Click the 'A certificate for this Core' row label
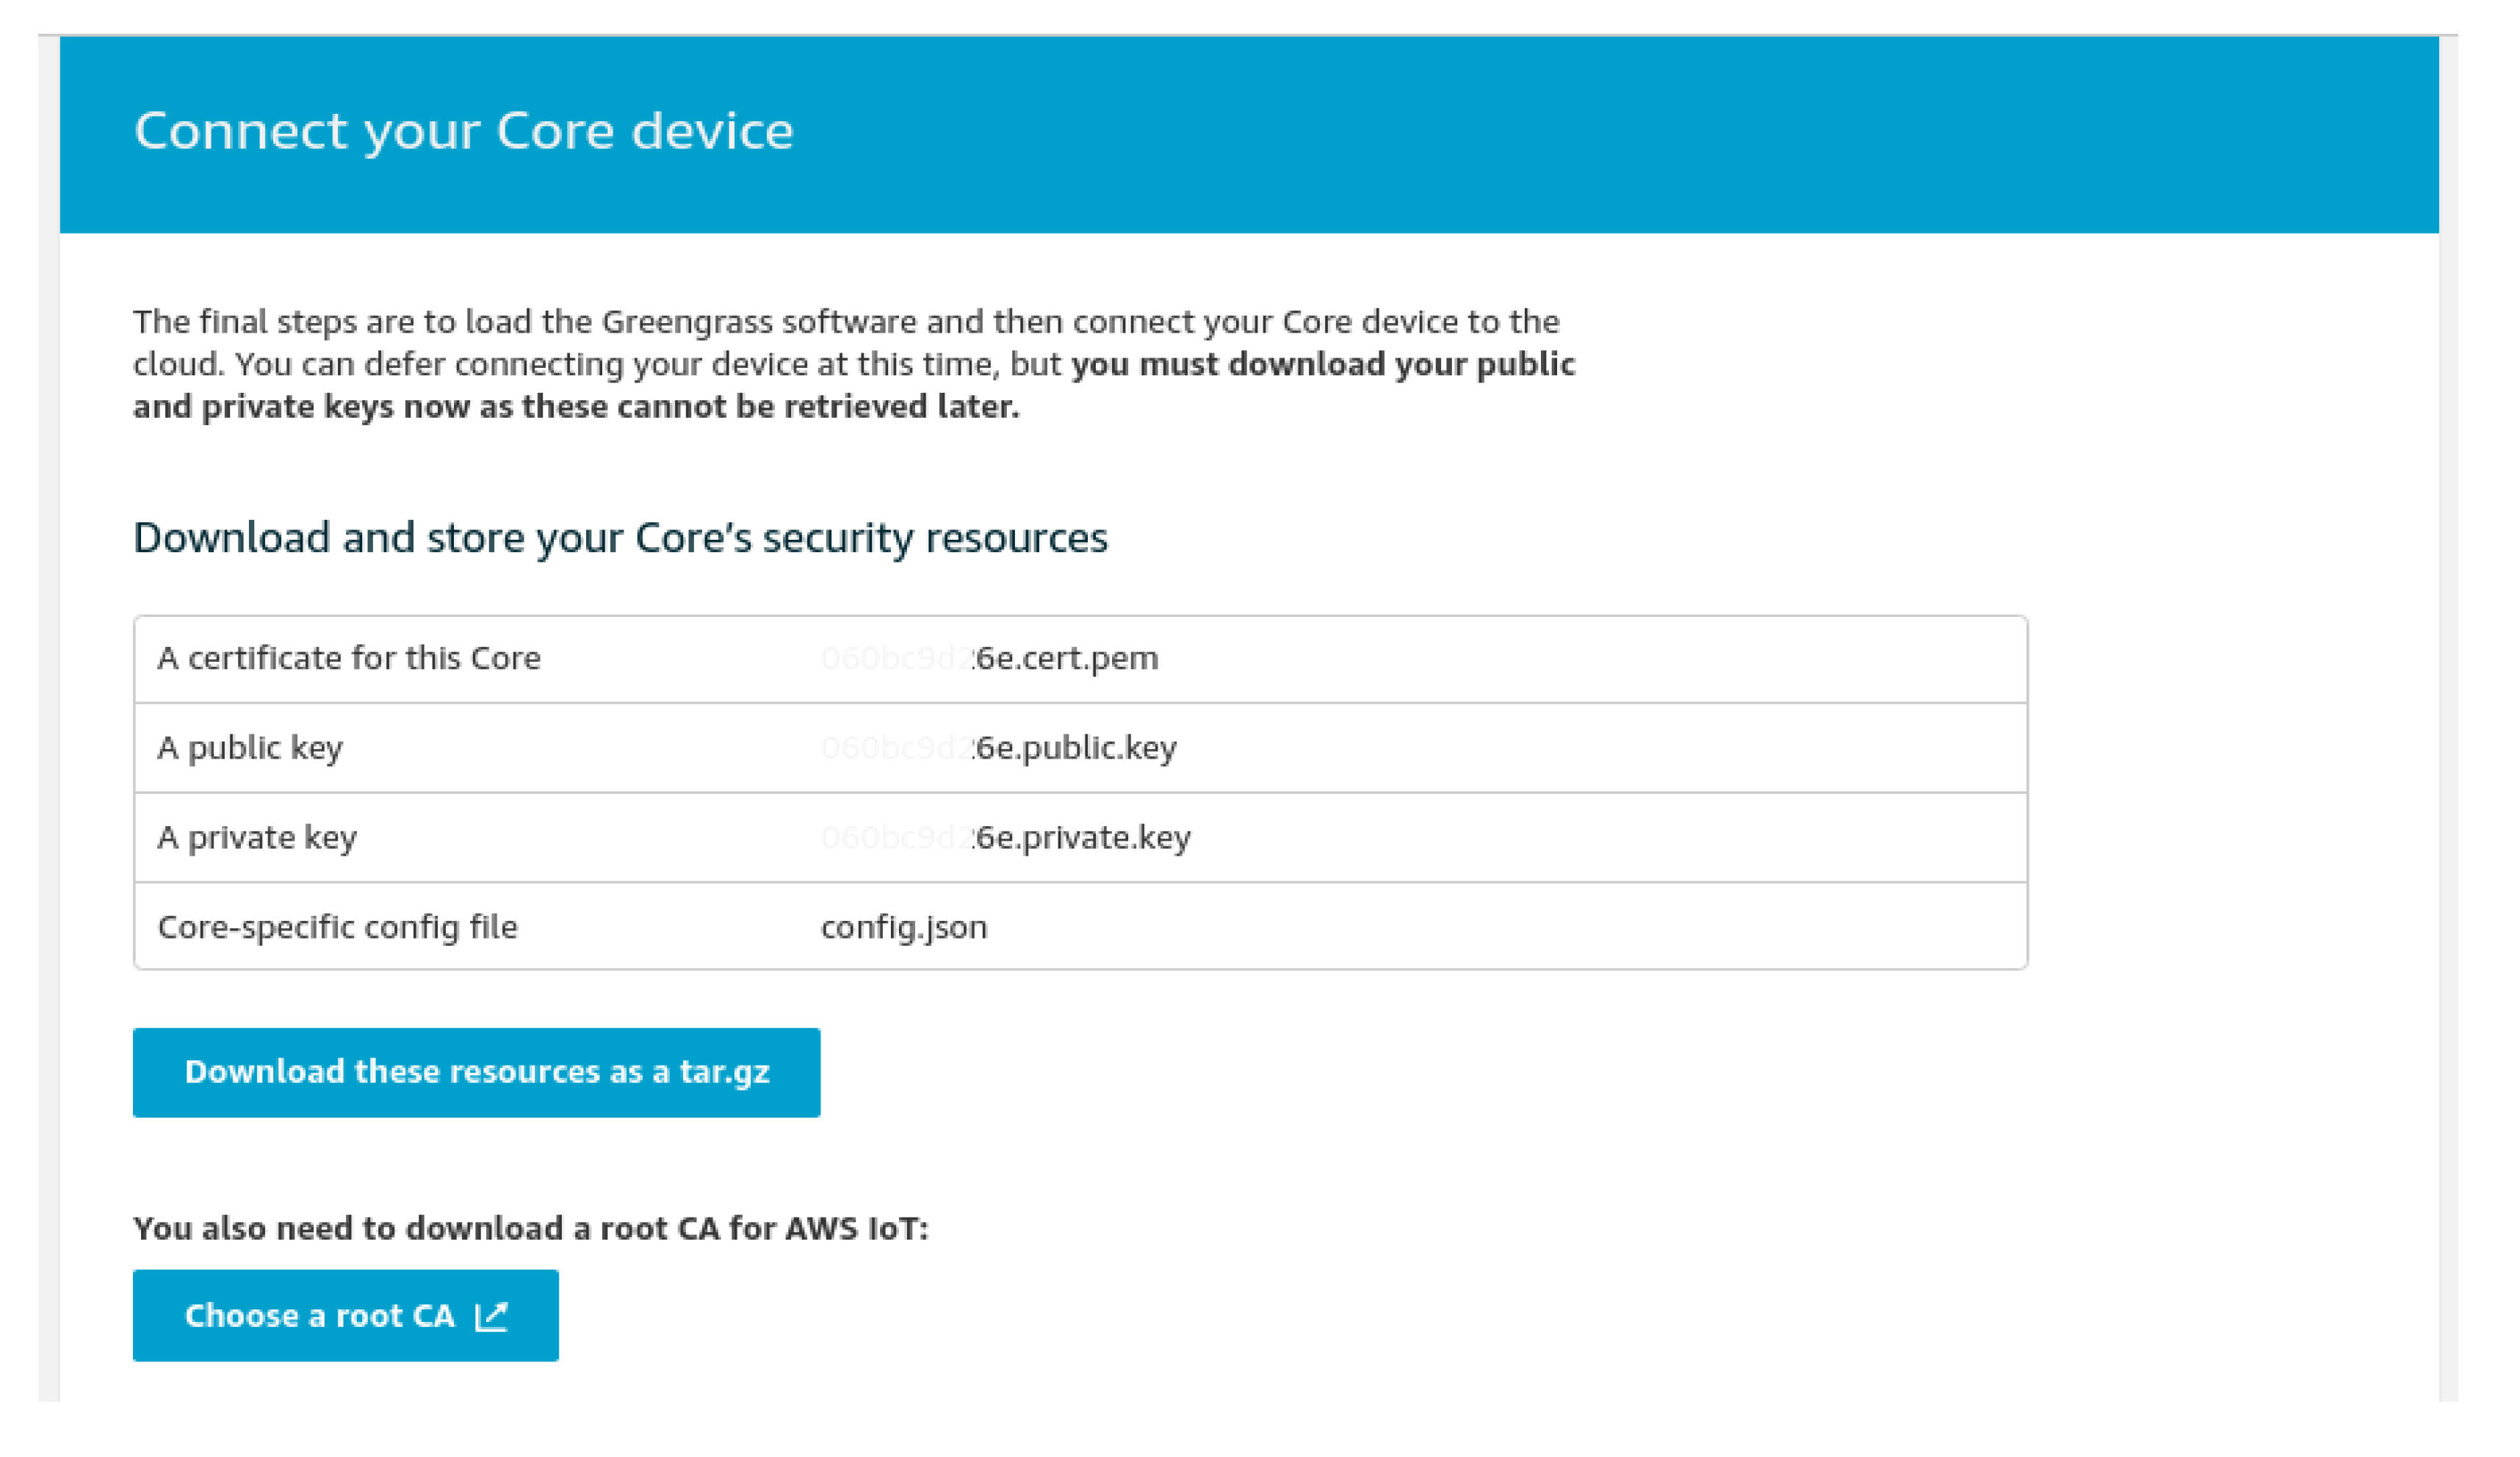 348,658
